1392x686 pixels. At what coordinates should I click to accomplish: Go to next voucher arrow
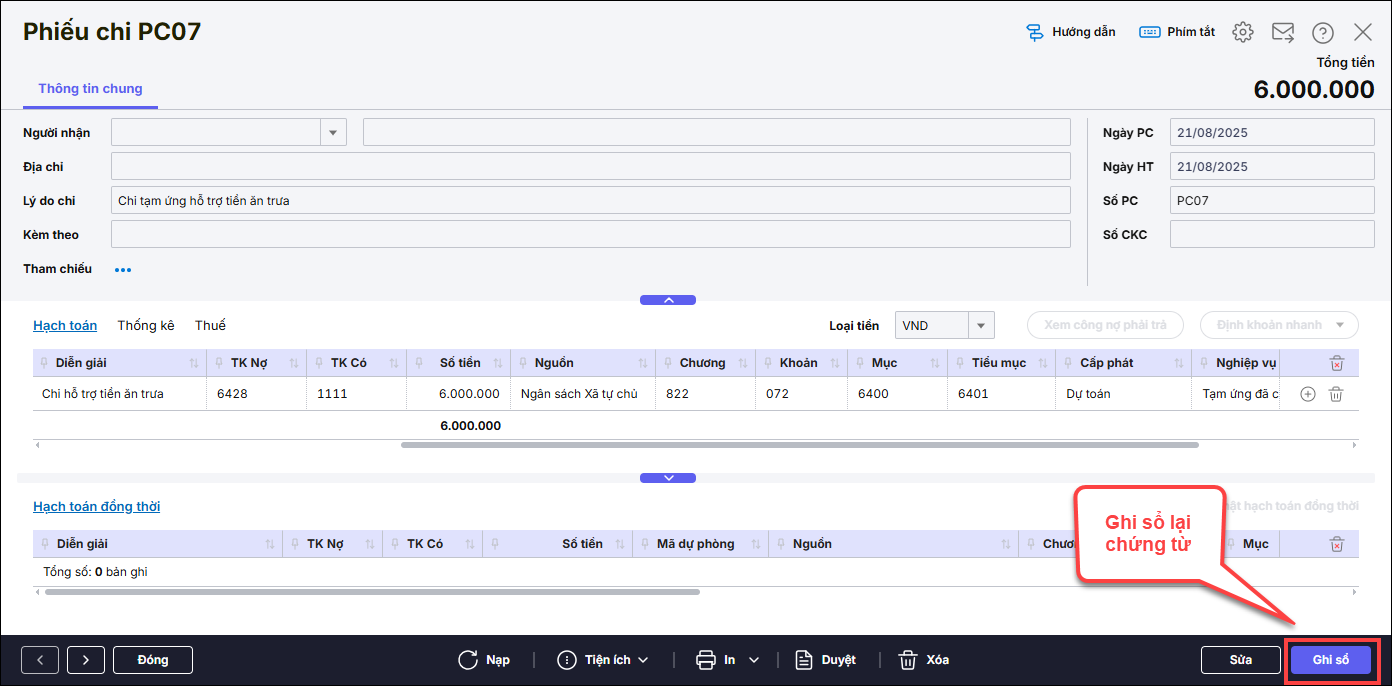[86, 660]
